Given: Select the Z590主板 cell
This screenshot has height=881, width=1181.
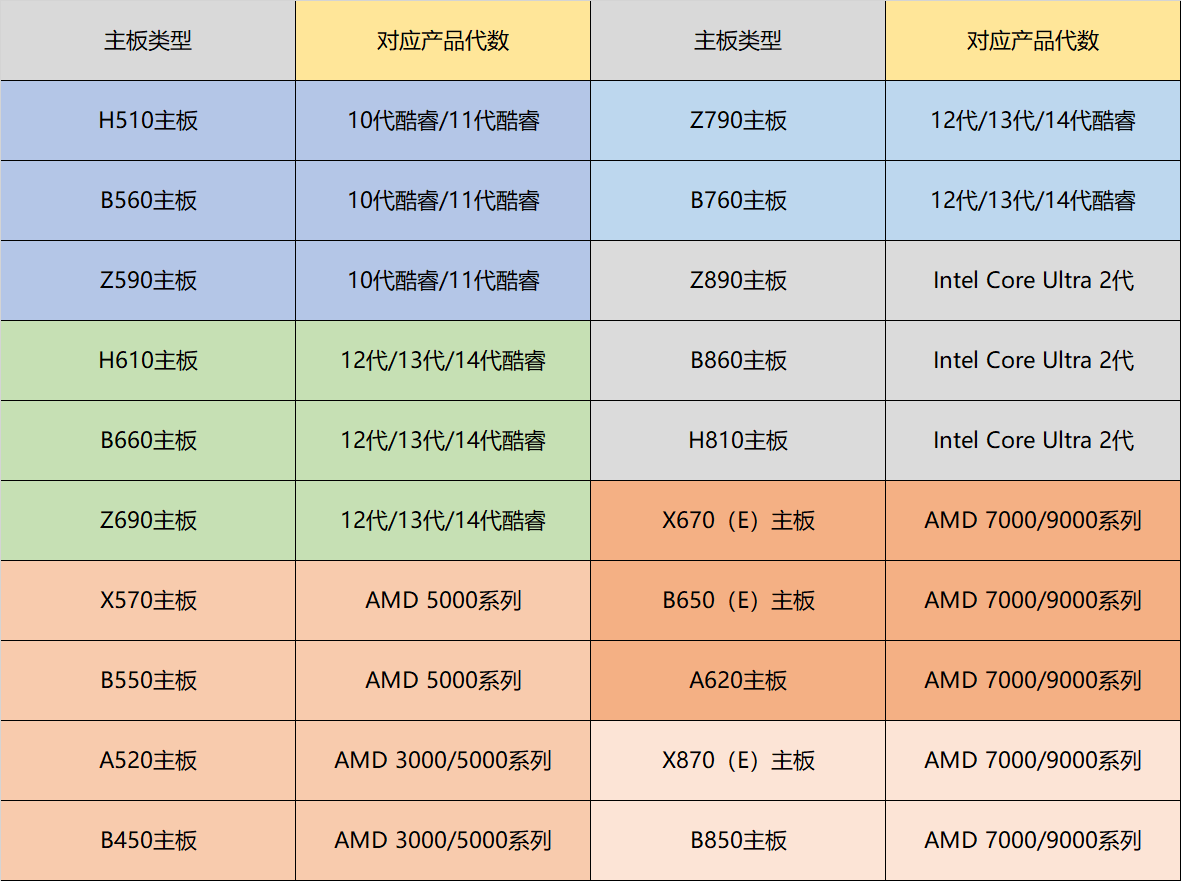Looking at the screenshot, I should point(148,280).
